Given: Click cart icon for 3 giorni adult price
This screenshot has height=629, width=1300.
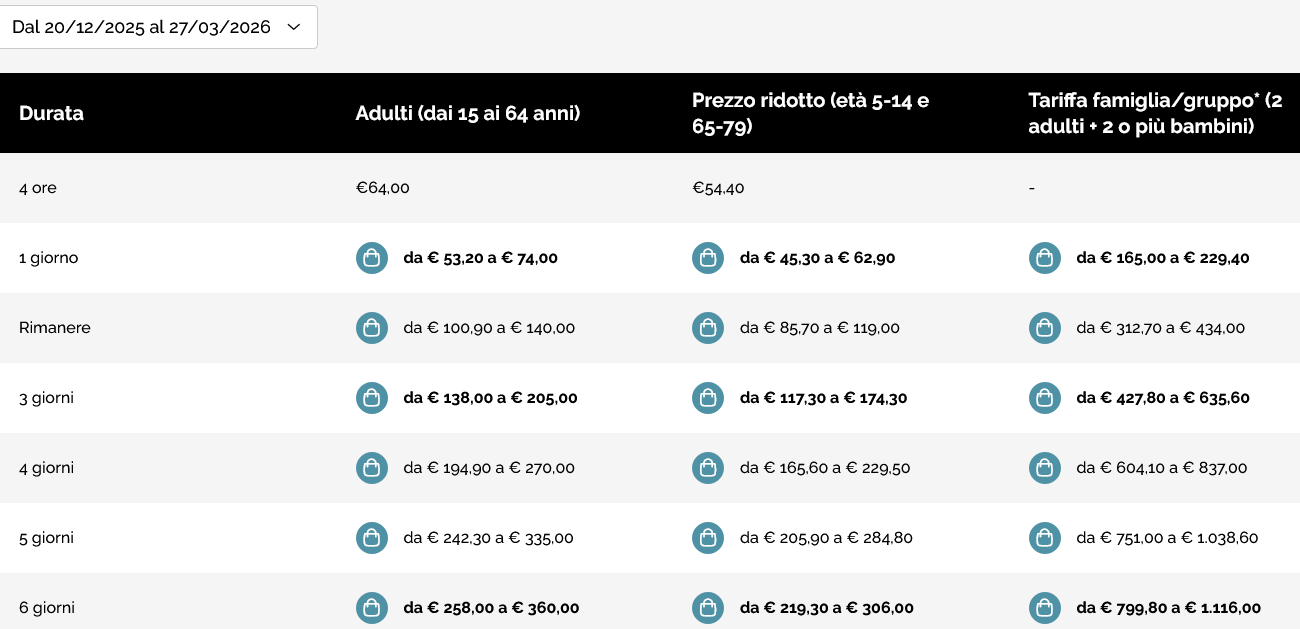Looking at the screenshot, I should pos(372,398).
